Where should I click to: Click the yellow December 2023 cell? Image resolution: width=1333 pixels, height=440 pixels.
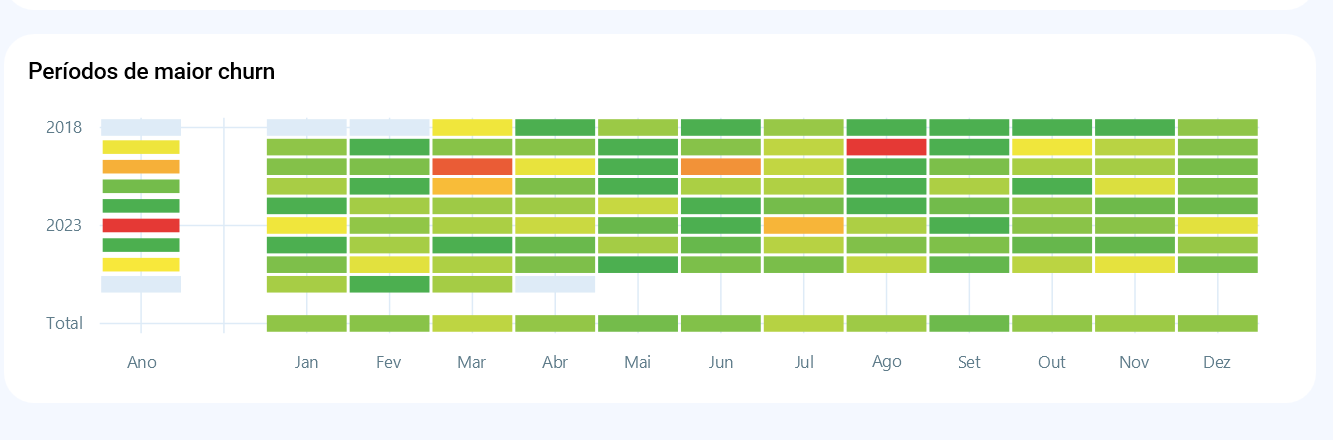1217,225
